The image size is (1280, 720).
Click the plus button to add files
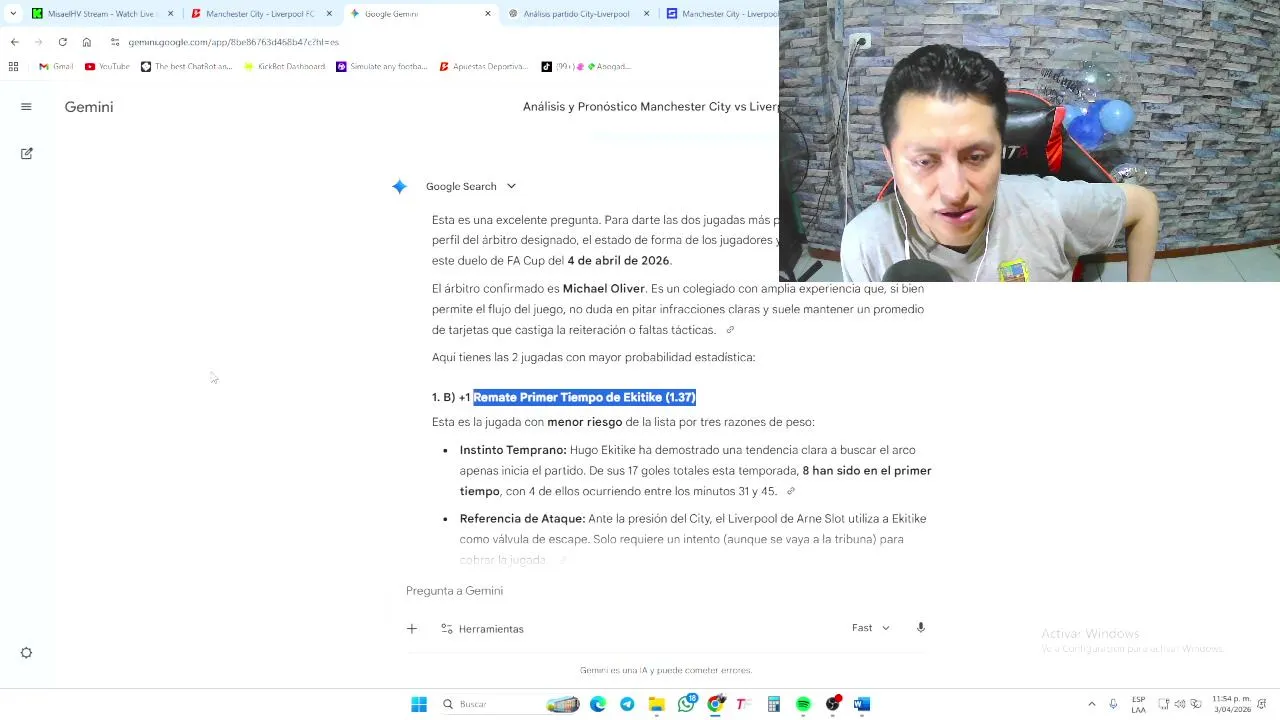[x=412, y=628]
